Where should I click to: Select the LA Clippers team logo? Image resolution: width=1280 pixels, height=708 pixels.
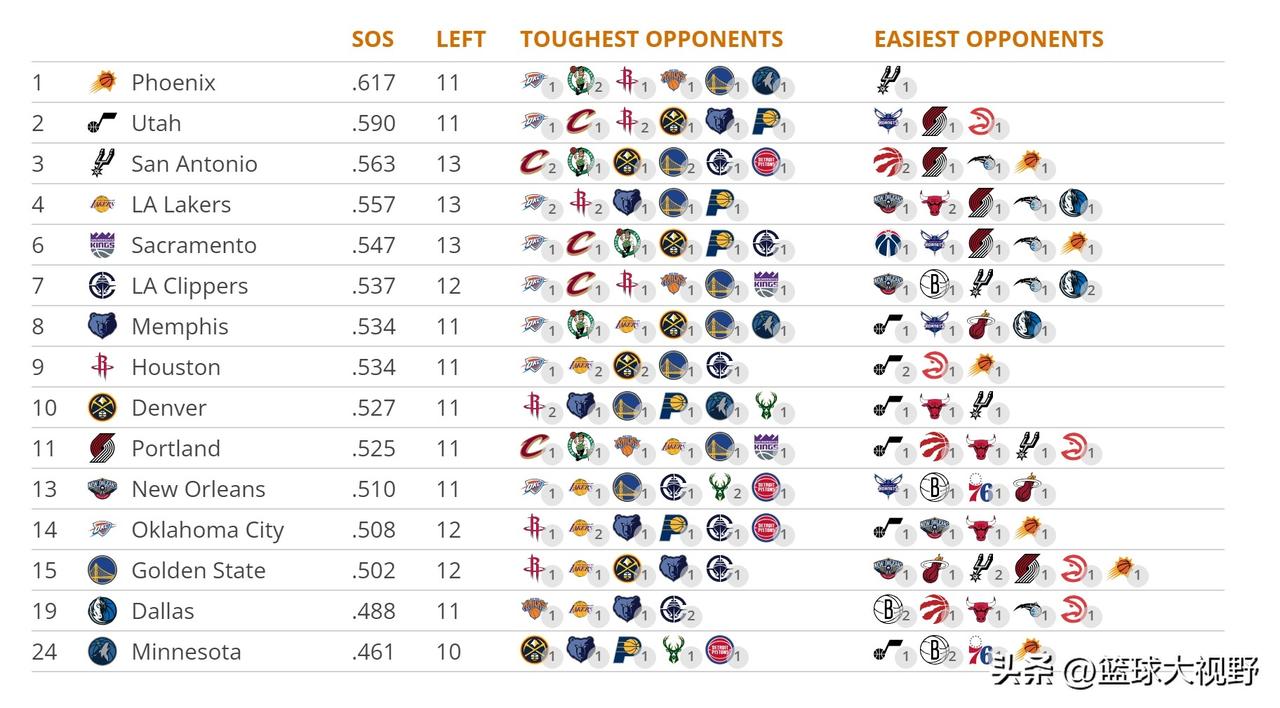(x=102, y=286)
